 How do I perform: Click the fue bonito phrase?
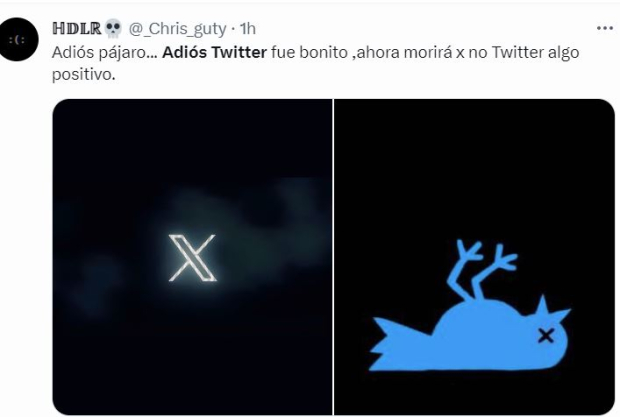pos(309,52)
